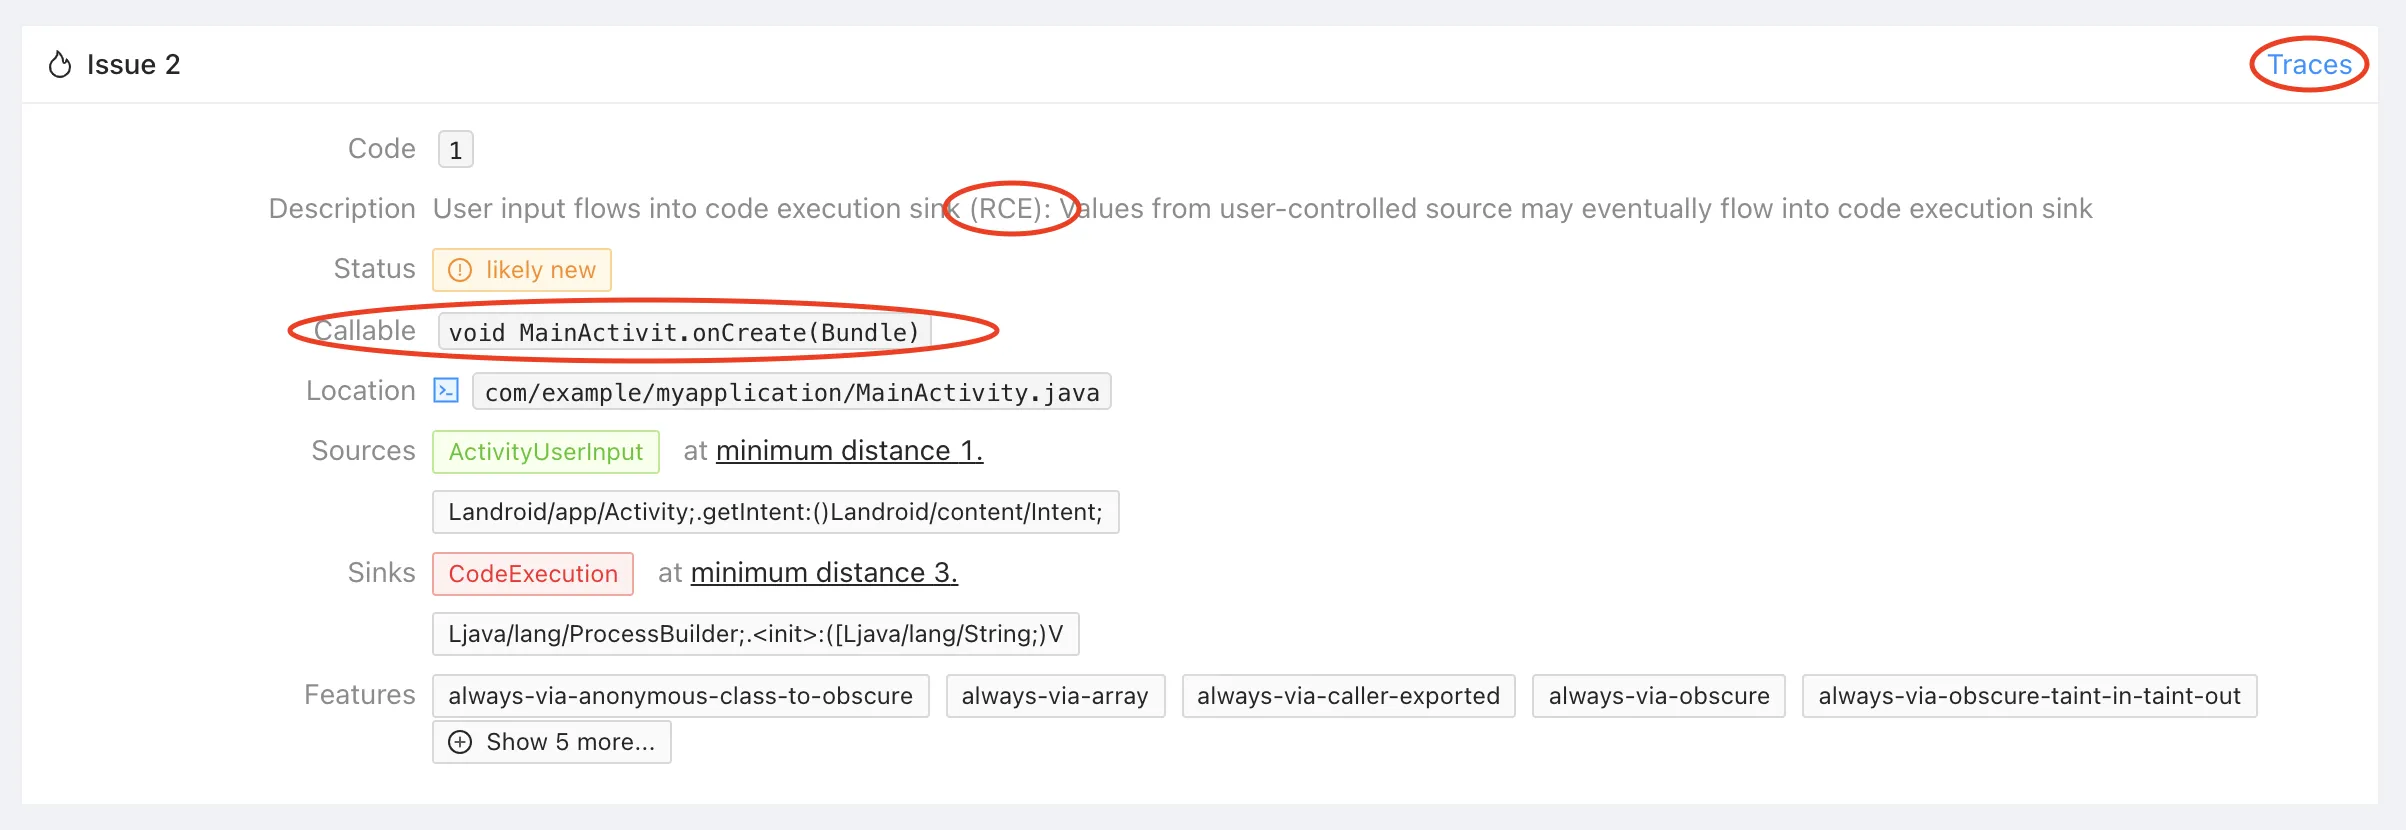Image resolution: width=2406 pixels, height=830 pixels.
Task: Open the Traces link
Action: pyautogui.click(x=2308, y=65)
